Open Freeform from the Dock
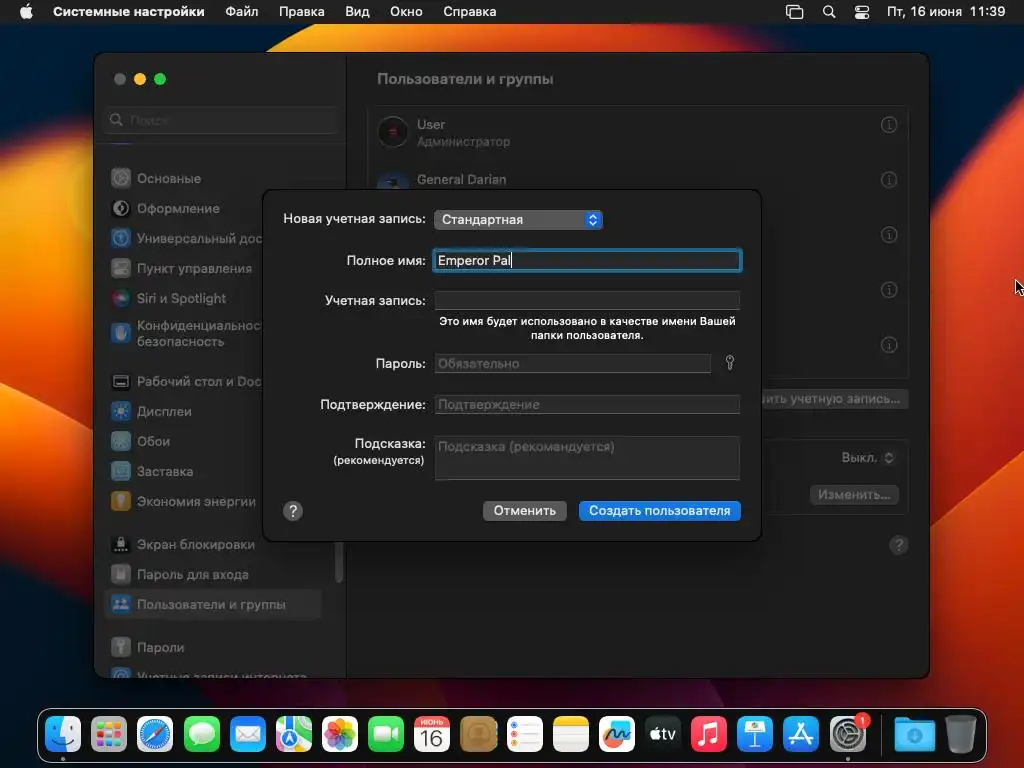Screen dimensions: 1024x768 617,735
